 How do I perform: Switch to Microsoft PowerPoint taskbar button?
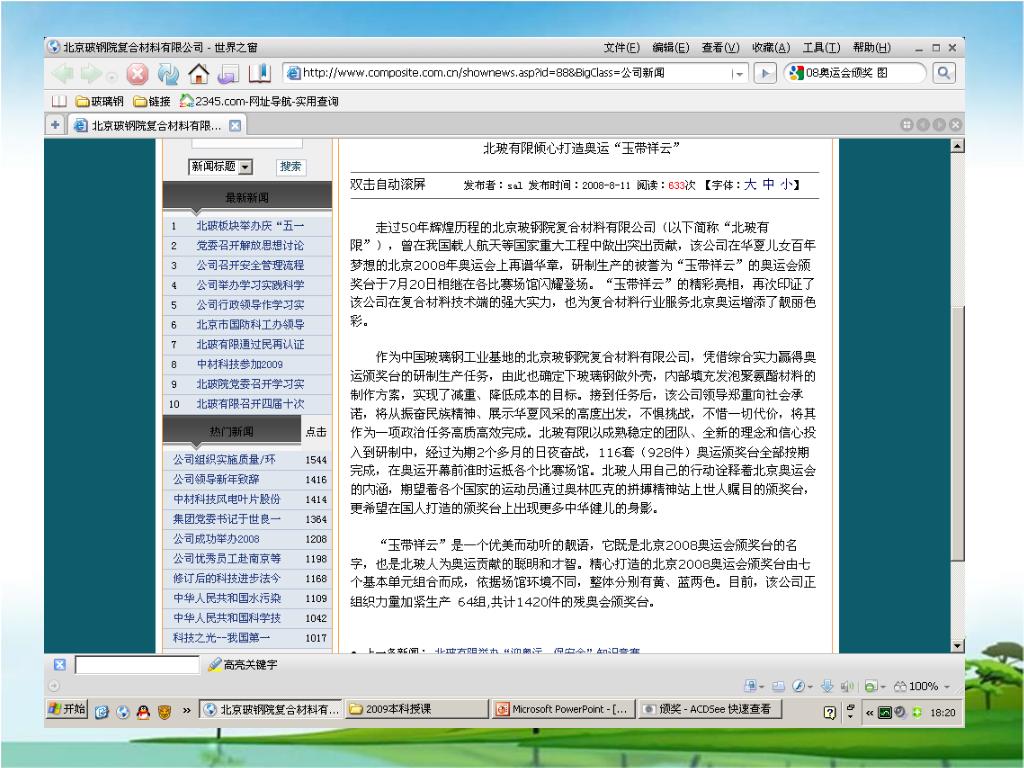point(563,709)
